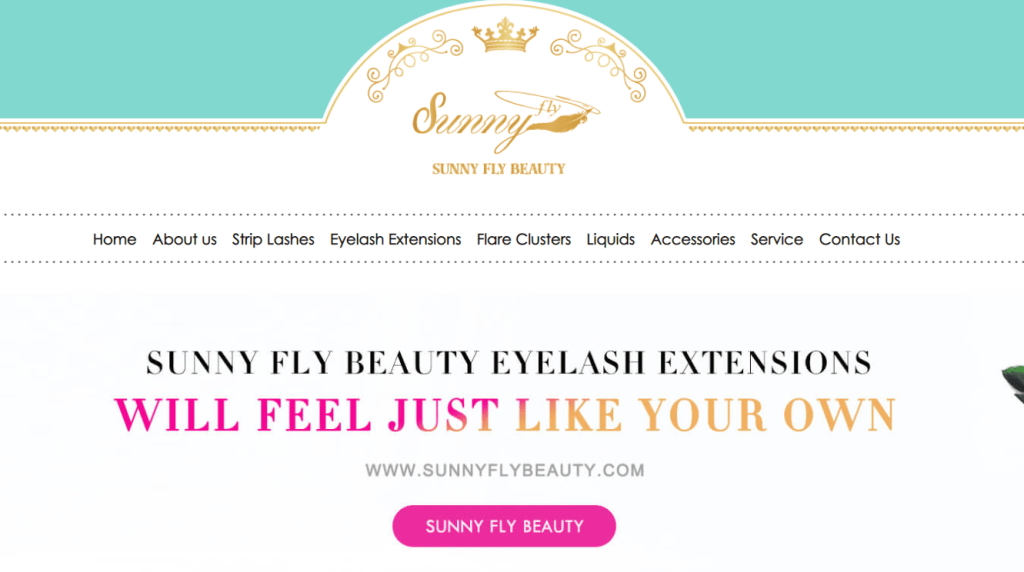Click the SUNNY FLY BEAUTY gold caption
The width and height of the screenshot is (1024, 572).
coord(498,169)
